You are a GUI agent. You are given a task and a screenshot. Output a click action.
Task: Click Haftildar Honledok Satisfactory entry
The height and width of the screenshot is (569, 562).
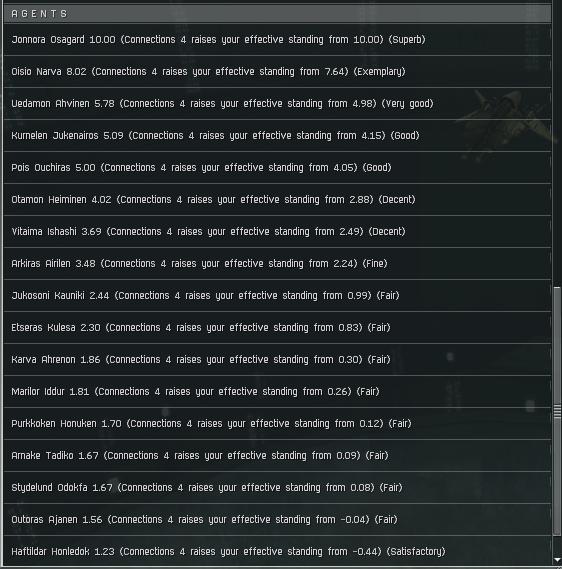click(x=278, y=551)
